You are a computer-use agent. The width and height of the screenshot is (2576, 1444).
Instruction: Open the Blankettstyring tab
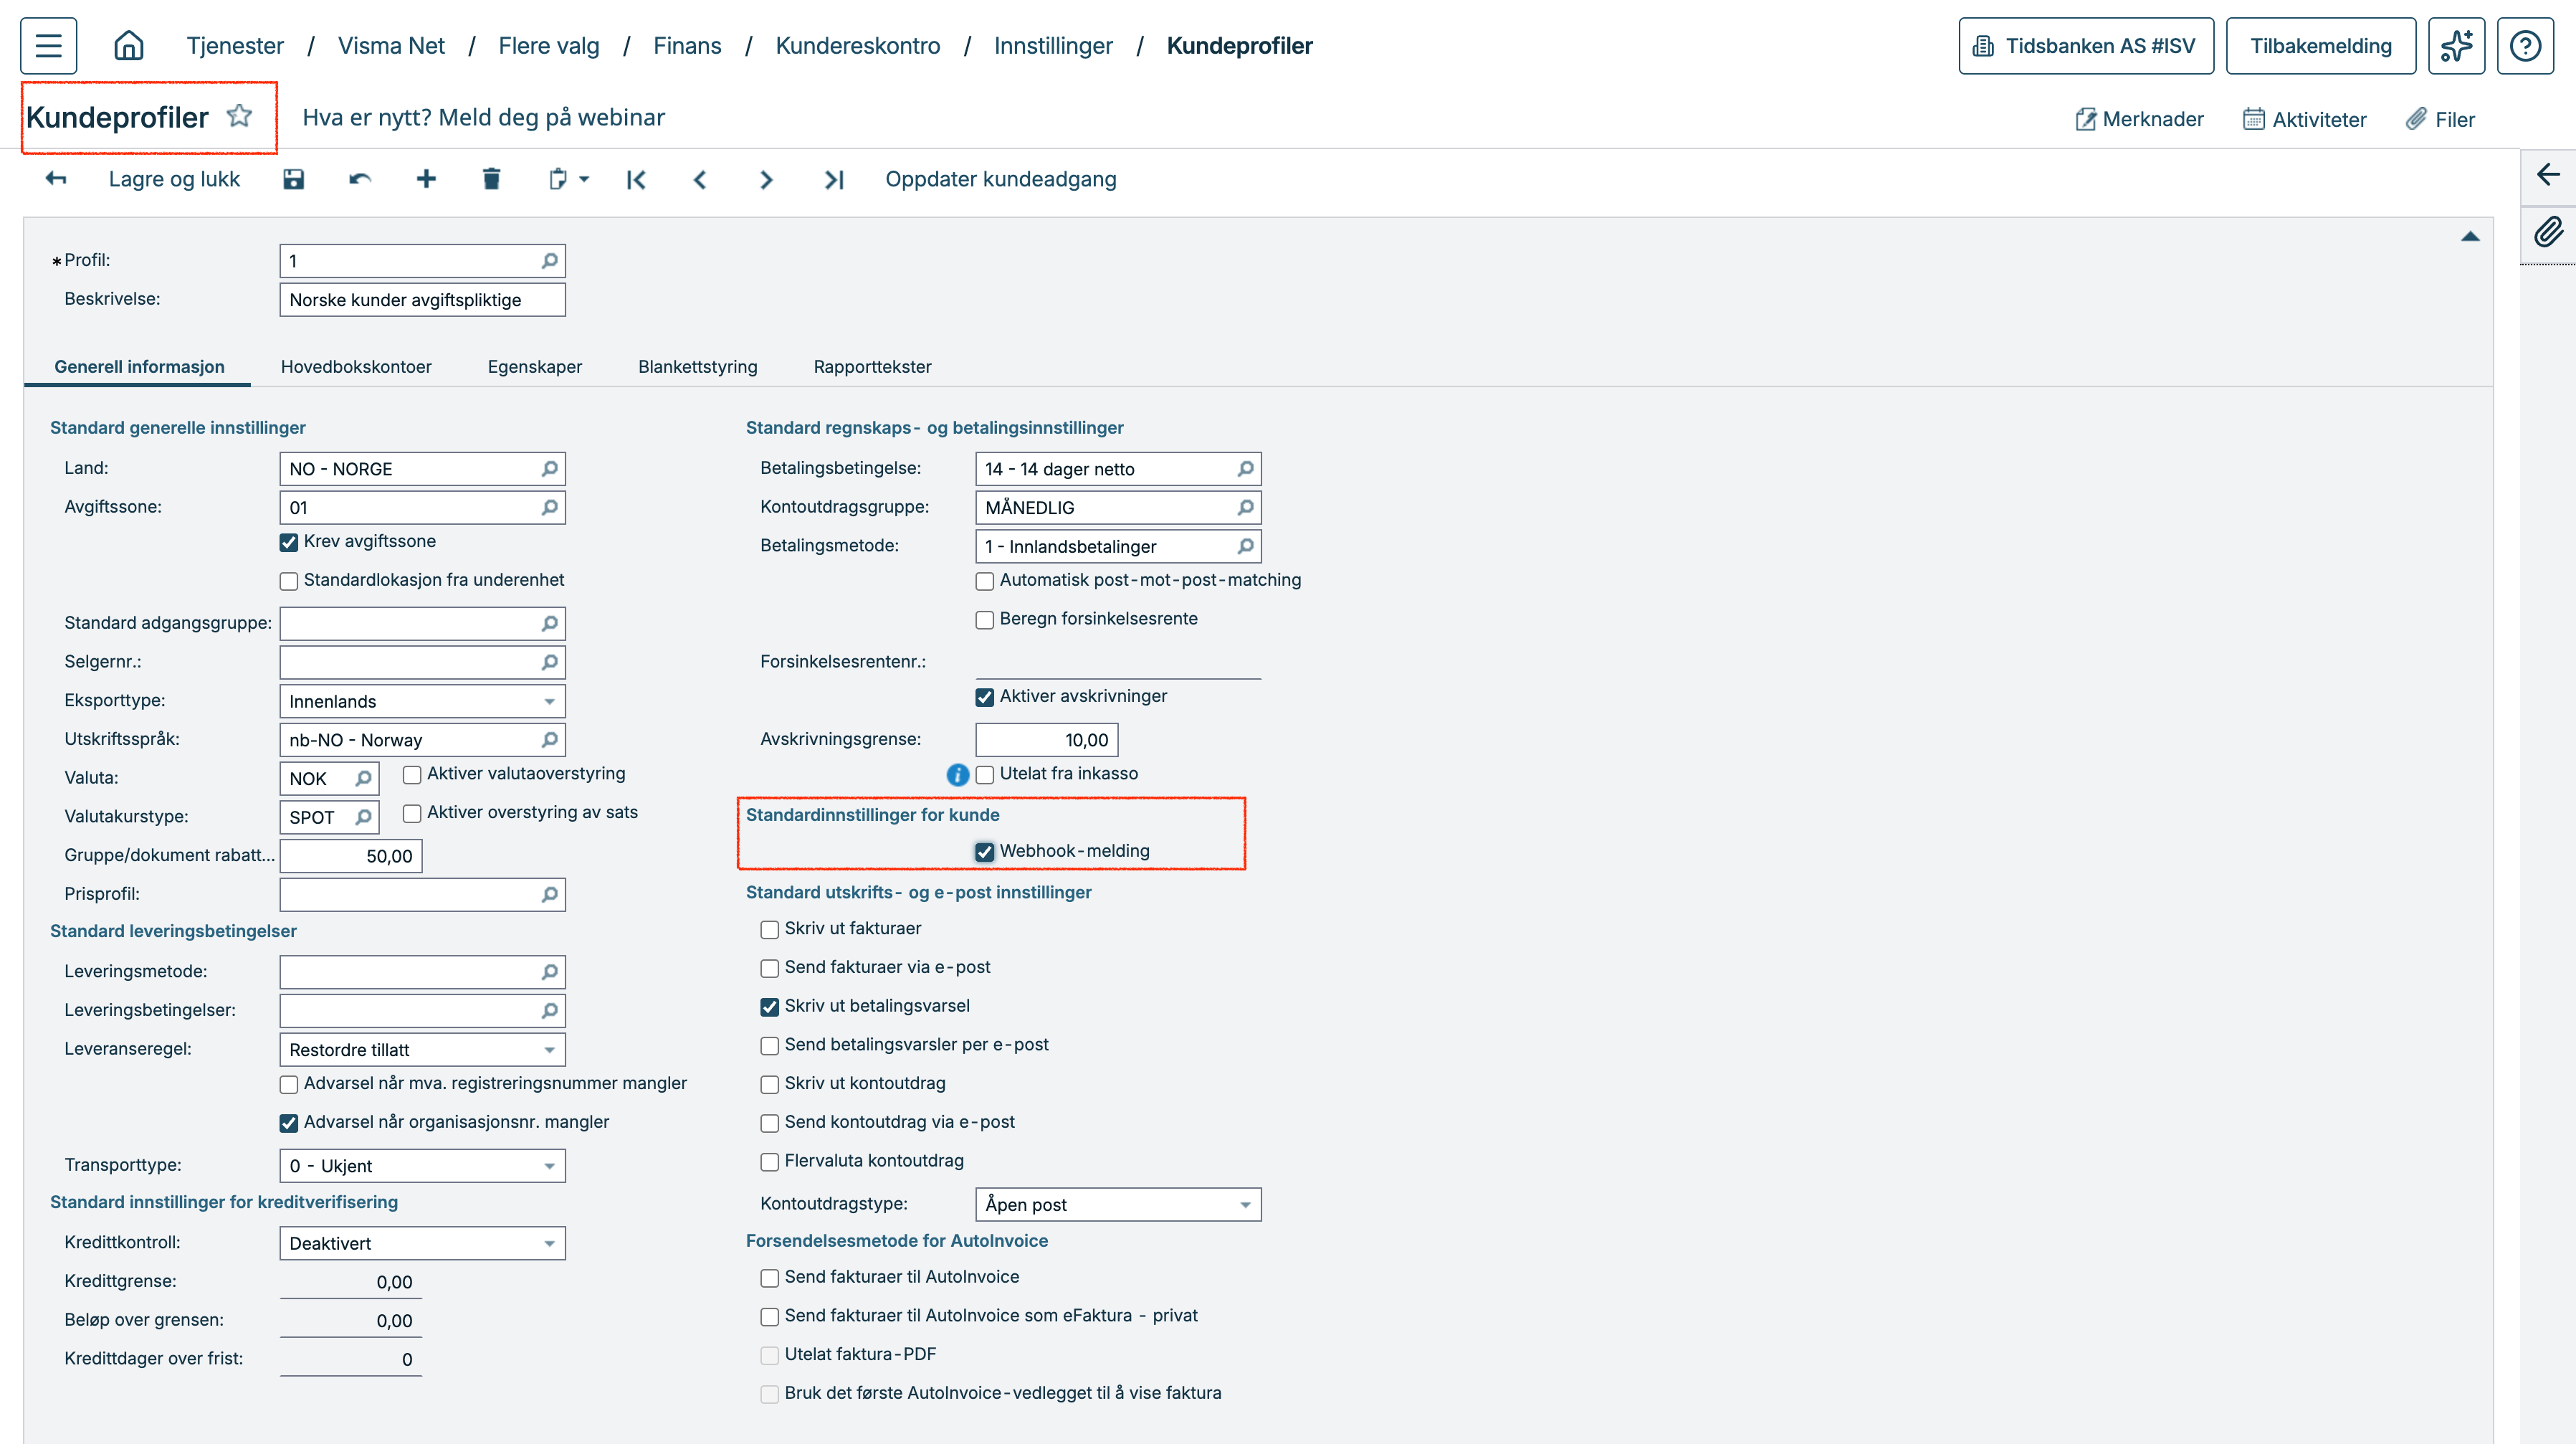pyautogui.click(x=698, y=367)
